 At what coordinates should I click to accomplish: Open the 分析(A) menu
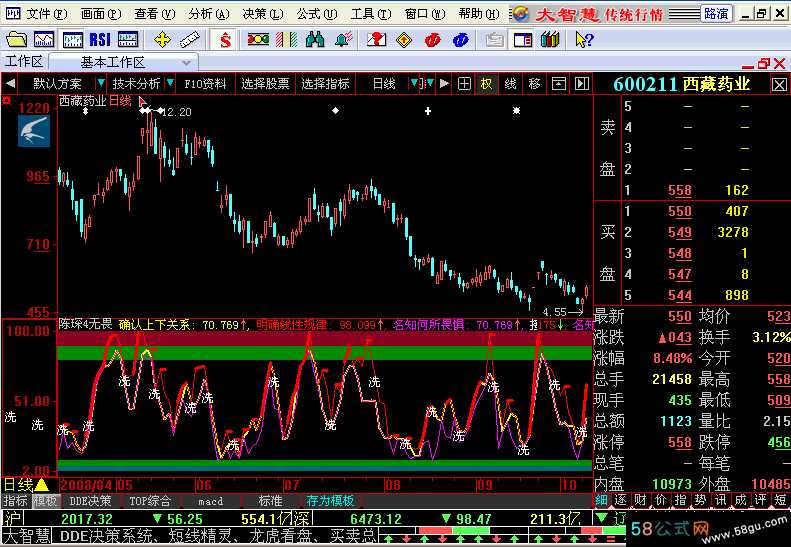(x=209, y=14)
